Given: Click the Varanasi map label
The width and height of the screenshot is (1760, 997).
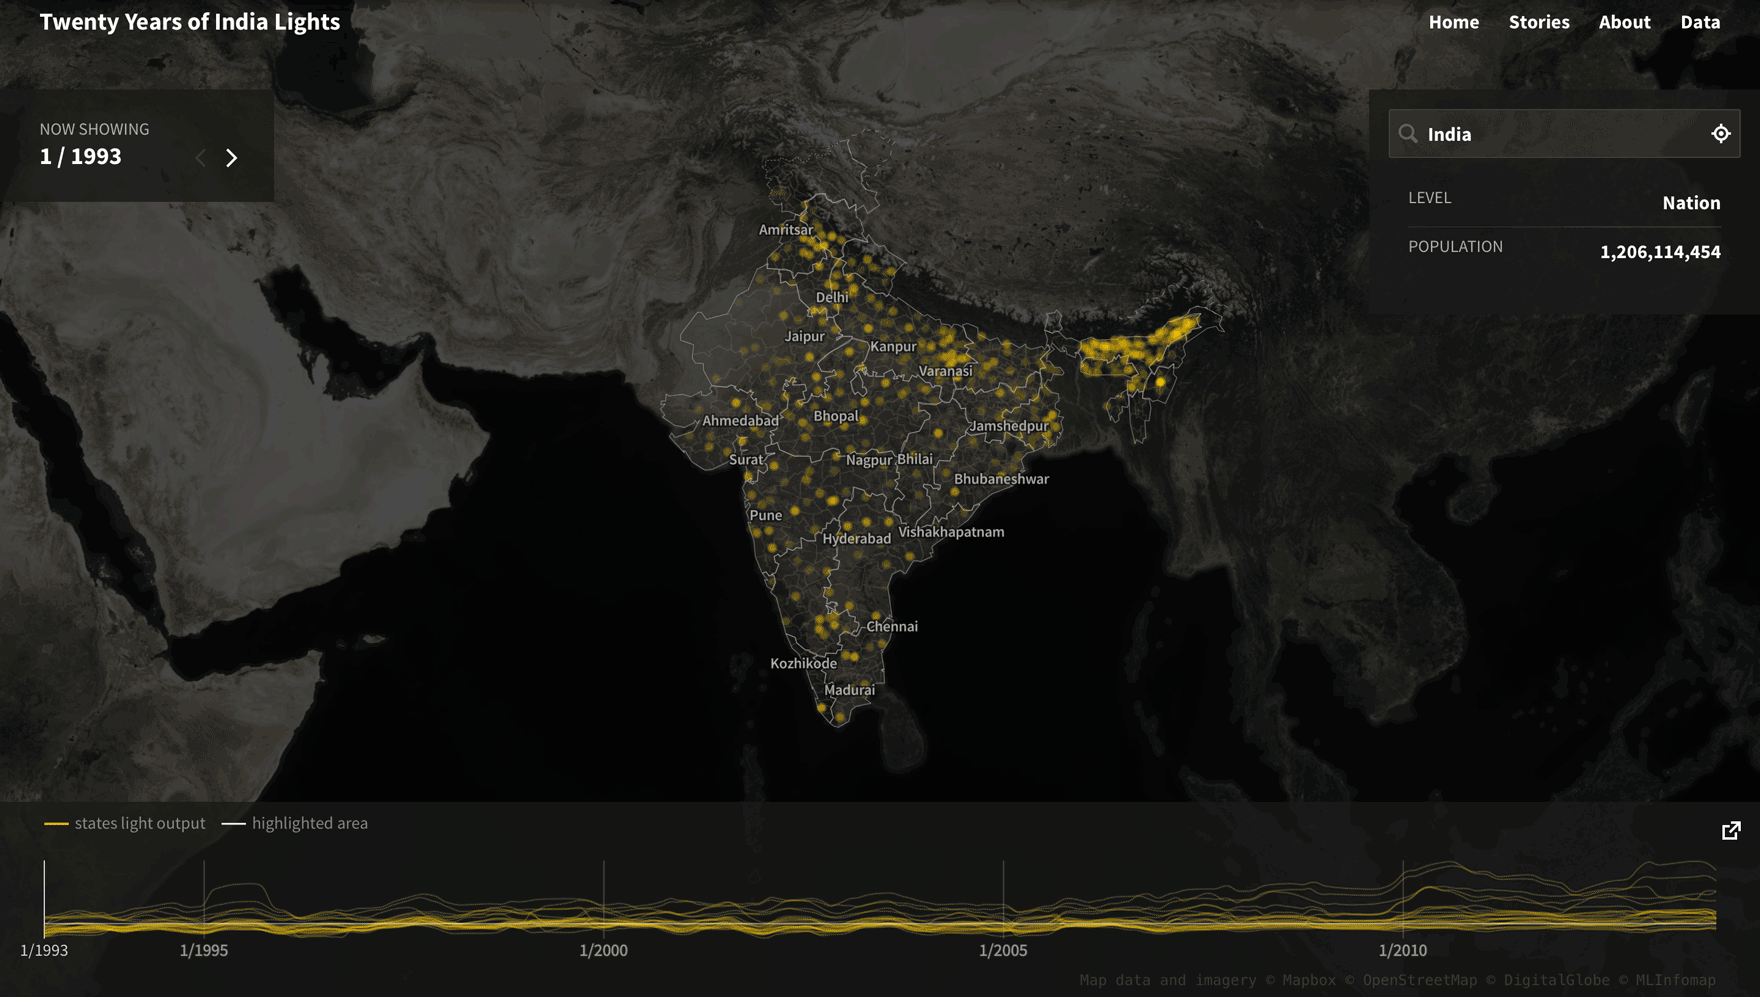Looking at the screenshot, I should pyautogui.click(x=946, y=371).
